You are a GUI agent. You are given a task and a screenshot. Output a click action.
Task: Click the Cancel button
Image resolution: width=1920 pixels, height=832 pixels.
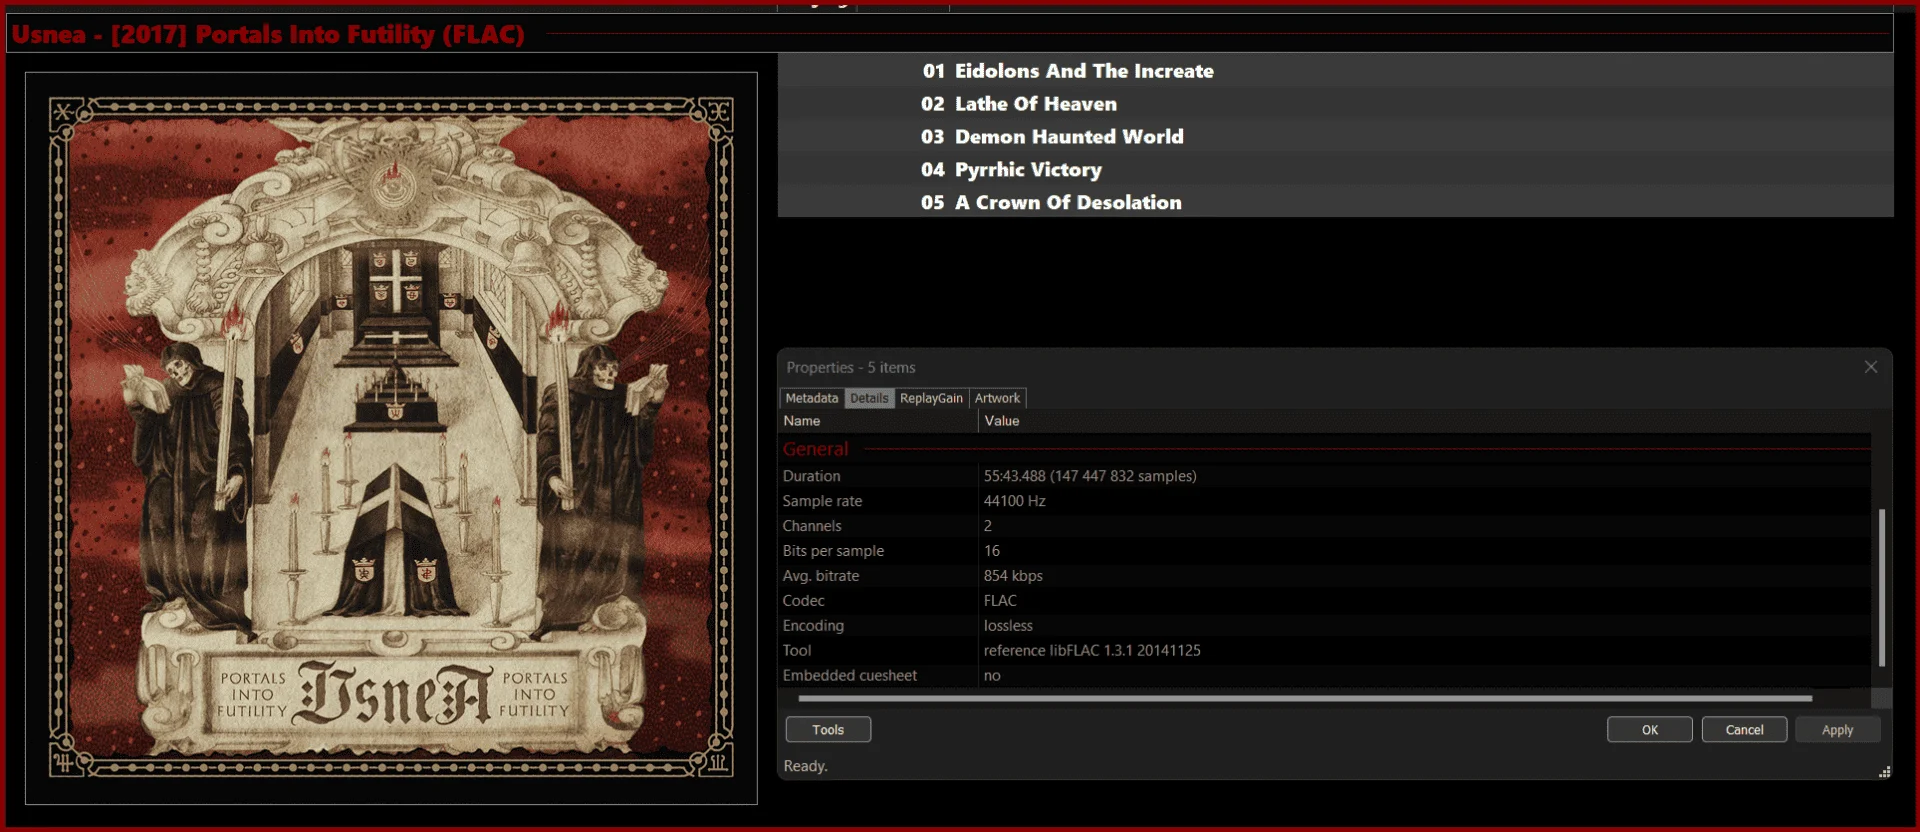click(1744, 730)
